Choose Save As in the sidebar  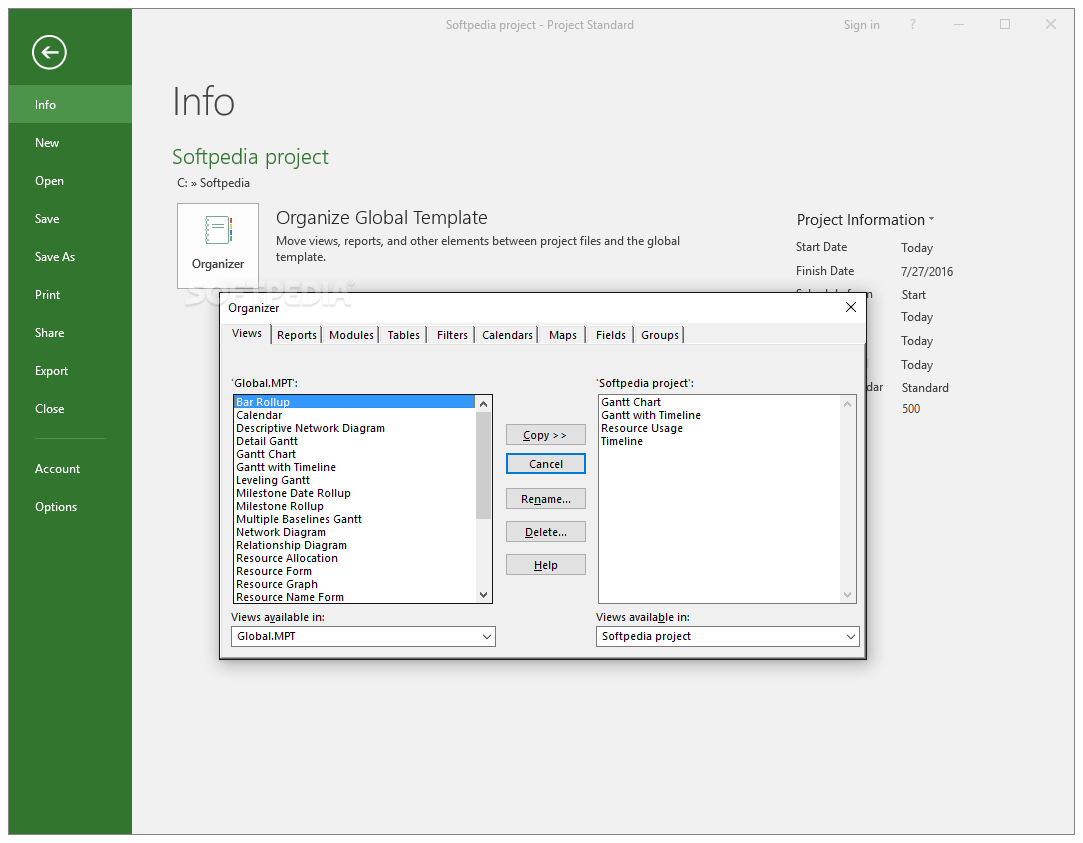click(70, 257)
